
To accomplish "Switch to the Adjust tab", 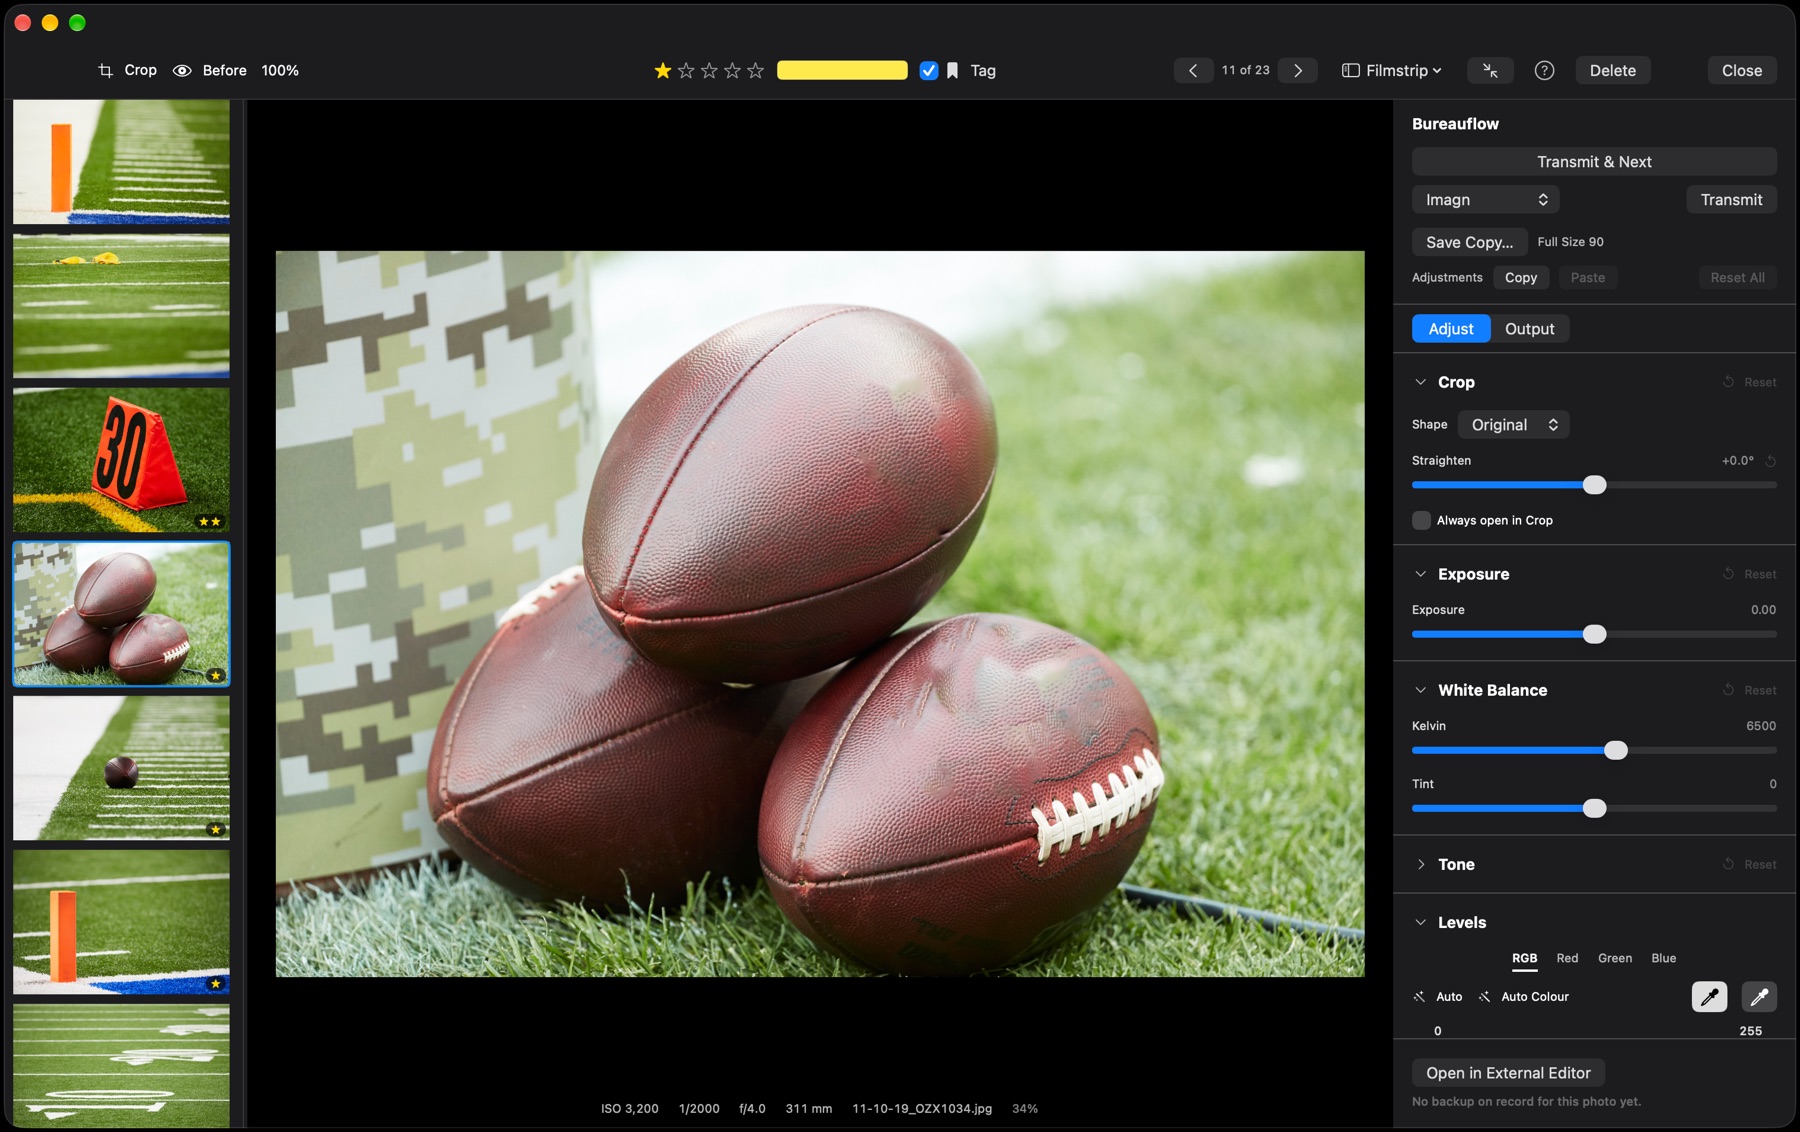I will tap(1451, 328).
